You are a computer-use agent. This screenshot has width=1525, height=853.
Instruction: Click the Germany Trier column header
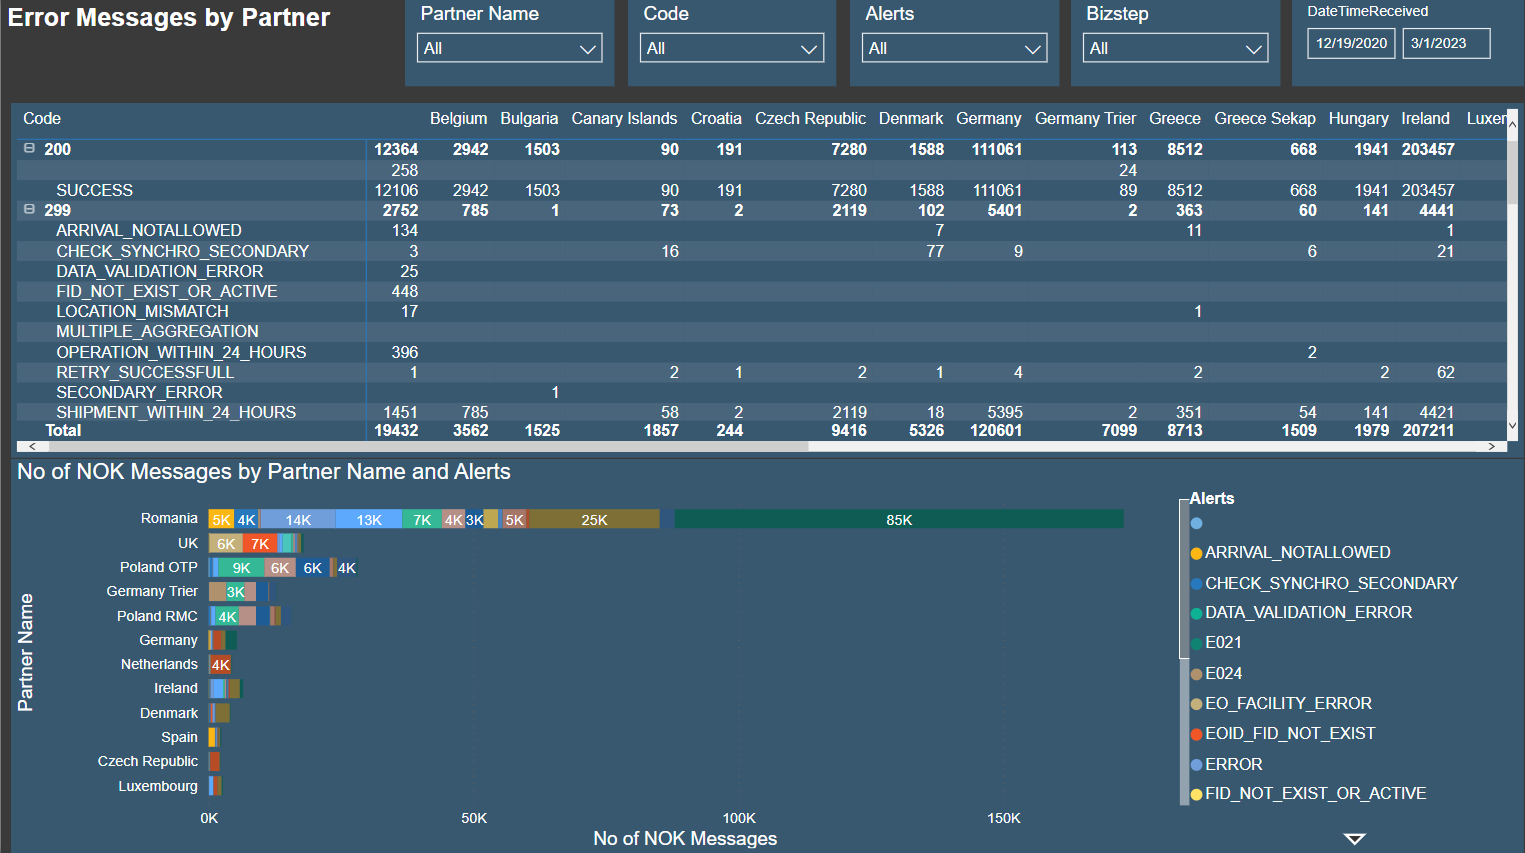point(1085,118)
